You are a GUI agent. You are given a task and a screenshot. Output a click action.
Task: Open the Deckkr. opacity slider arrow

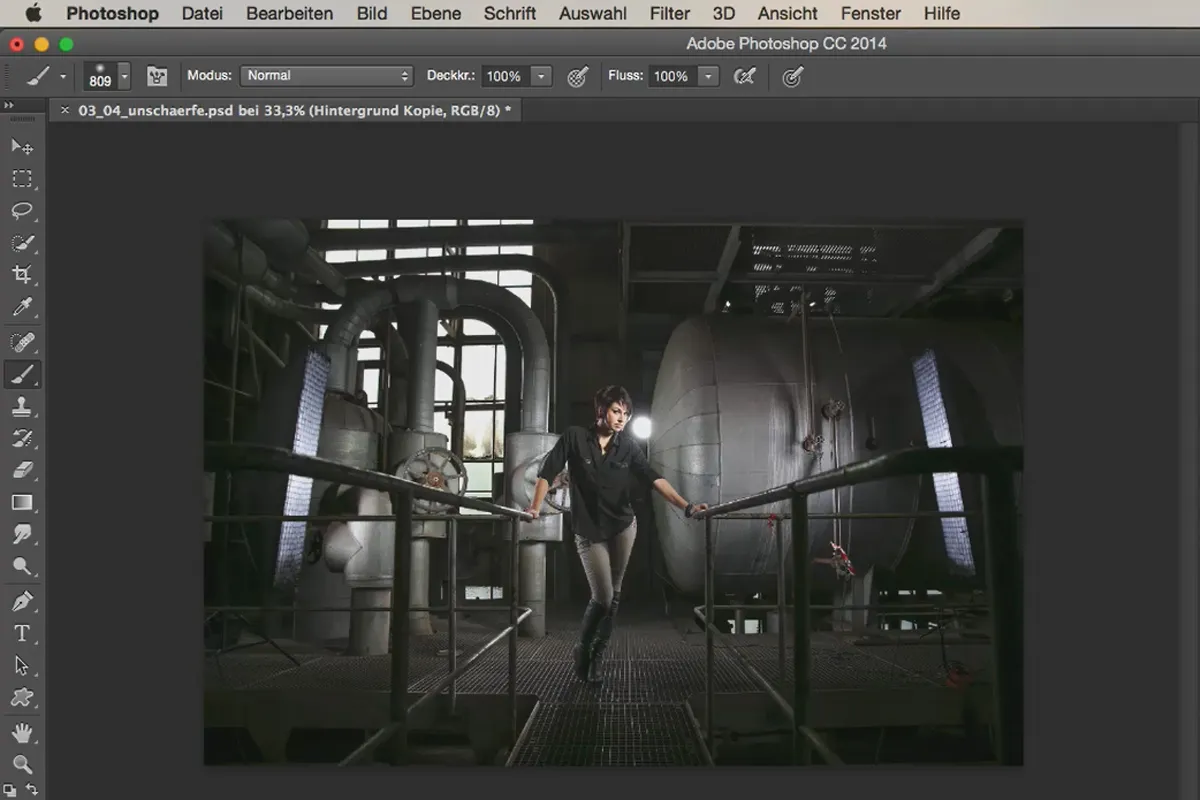(541, 76)
